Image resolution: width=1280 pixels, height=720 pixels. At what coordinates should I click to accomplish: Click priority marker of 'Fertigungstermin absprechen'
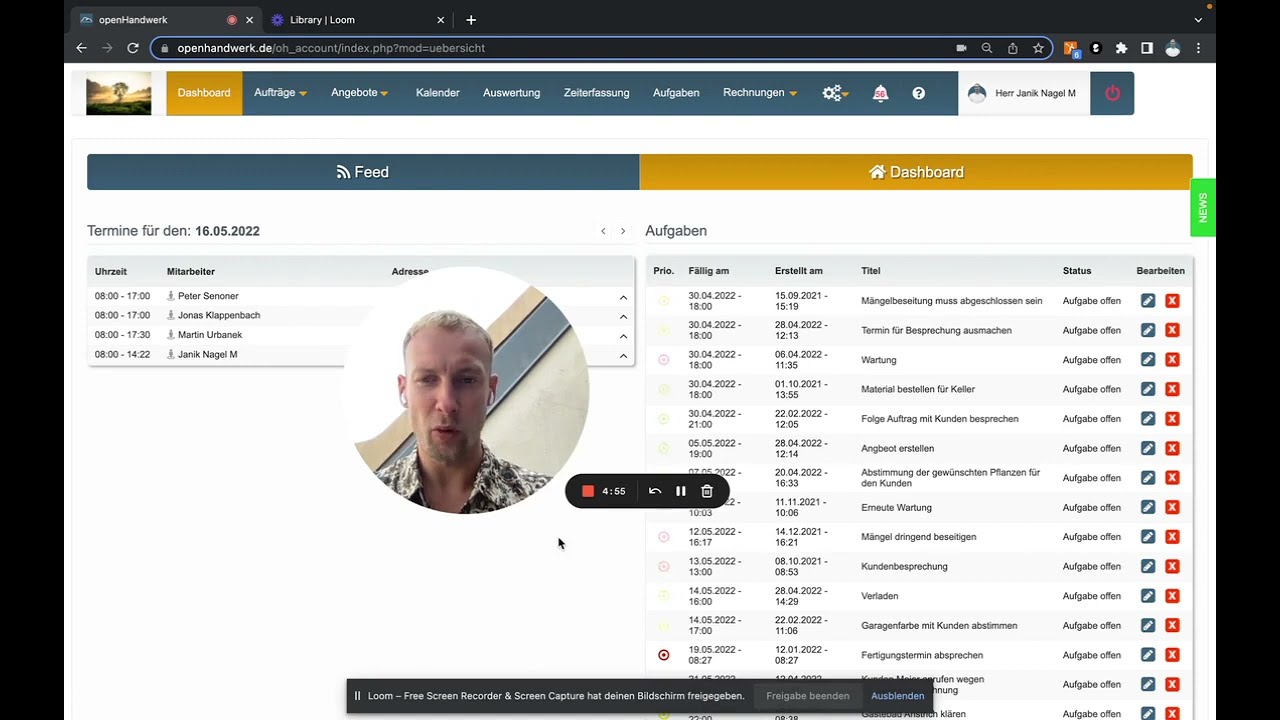click(x=664, y=655)
